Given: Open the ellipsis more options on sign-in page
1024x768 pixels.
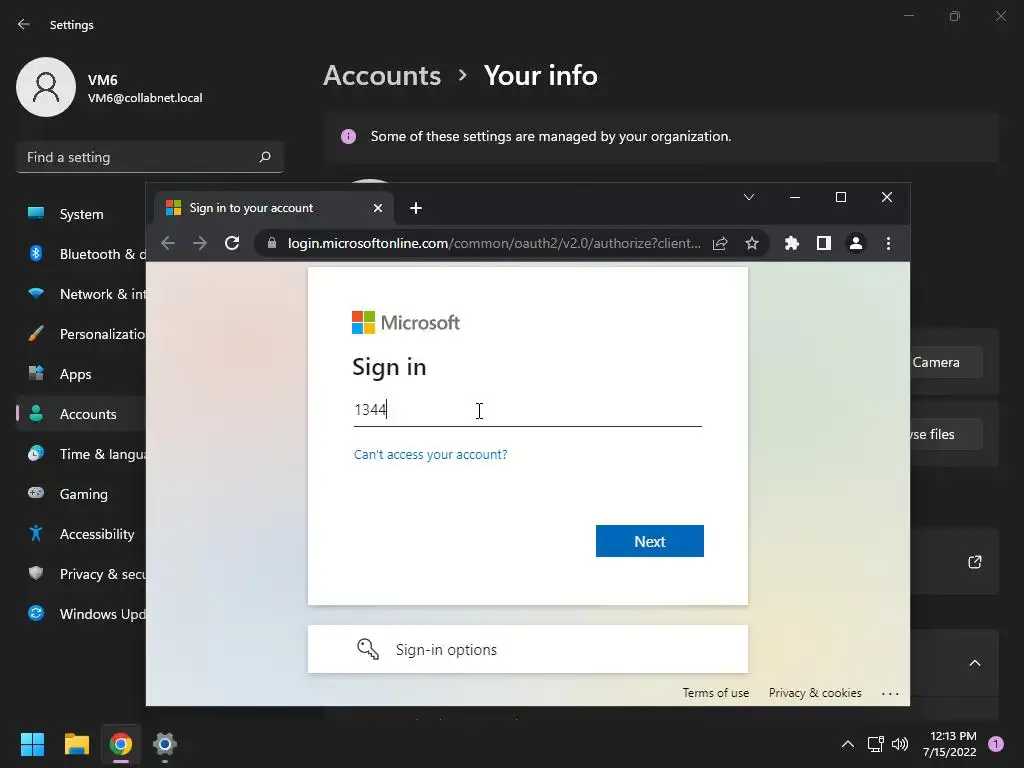Looking at the screenshot, I should tap(890, 694).
